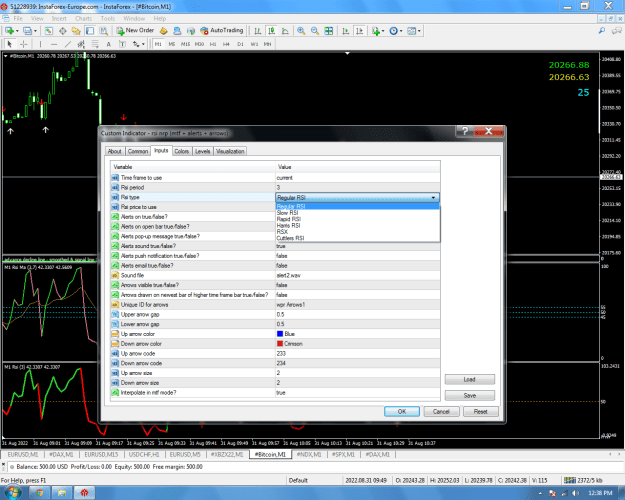Switch to the About tab
Viewport: 625px width, 500px height.
[114, 151]
